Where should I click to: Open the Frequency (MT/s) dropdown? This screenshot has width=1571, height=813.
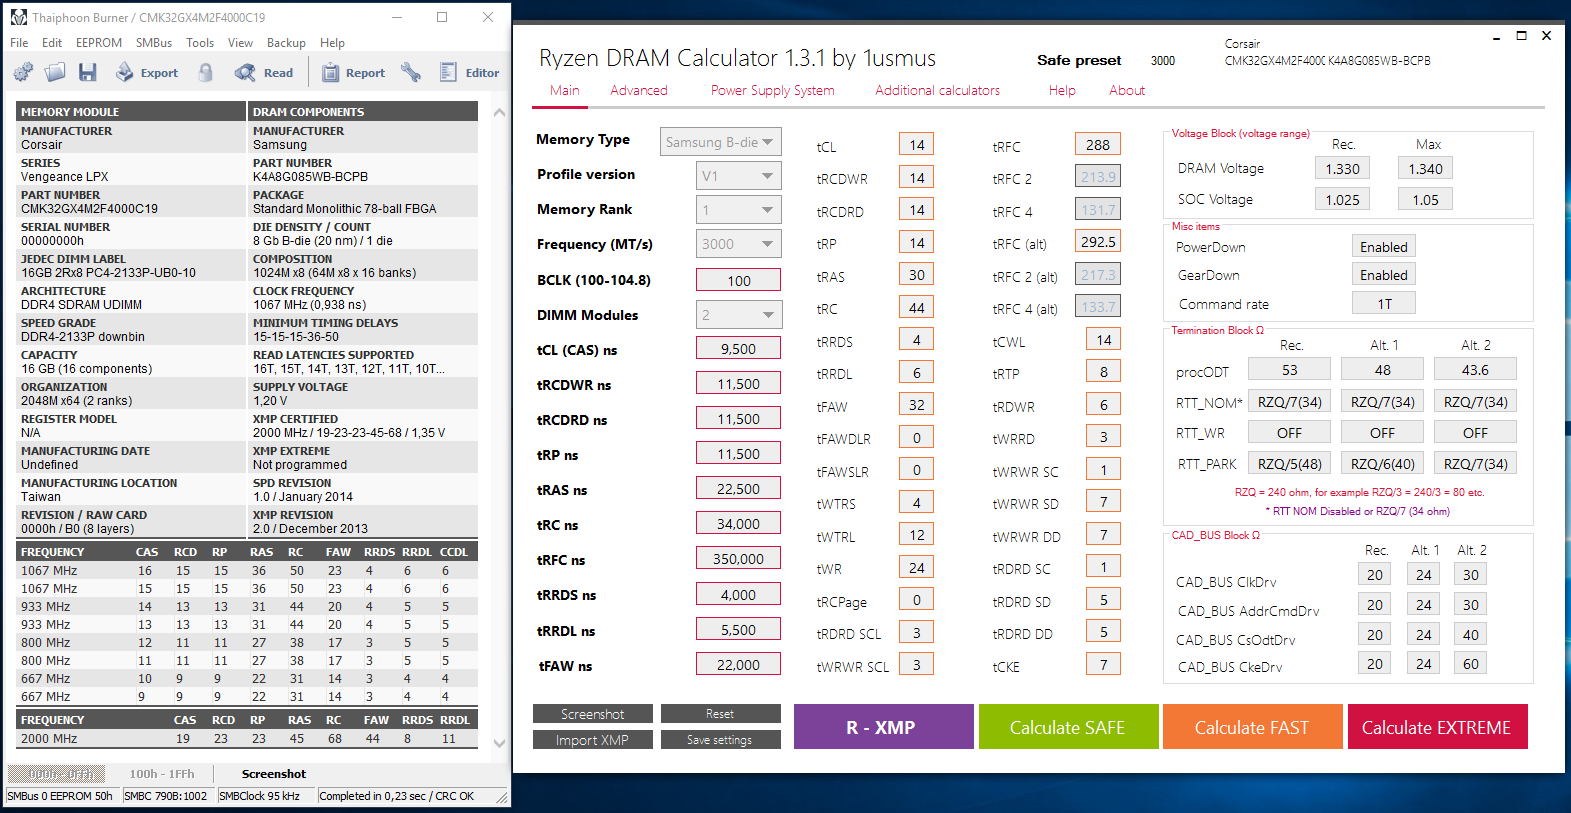(x=739, y=244)
